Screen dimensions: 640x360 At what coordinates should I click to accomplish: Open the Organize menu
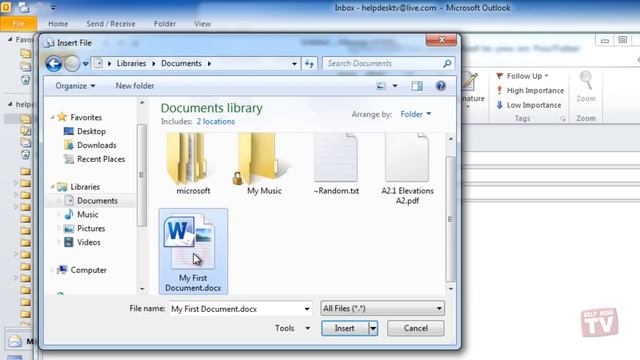coord(75,86)
